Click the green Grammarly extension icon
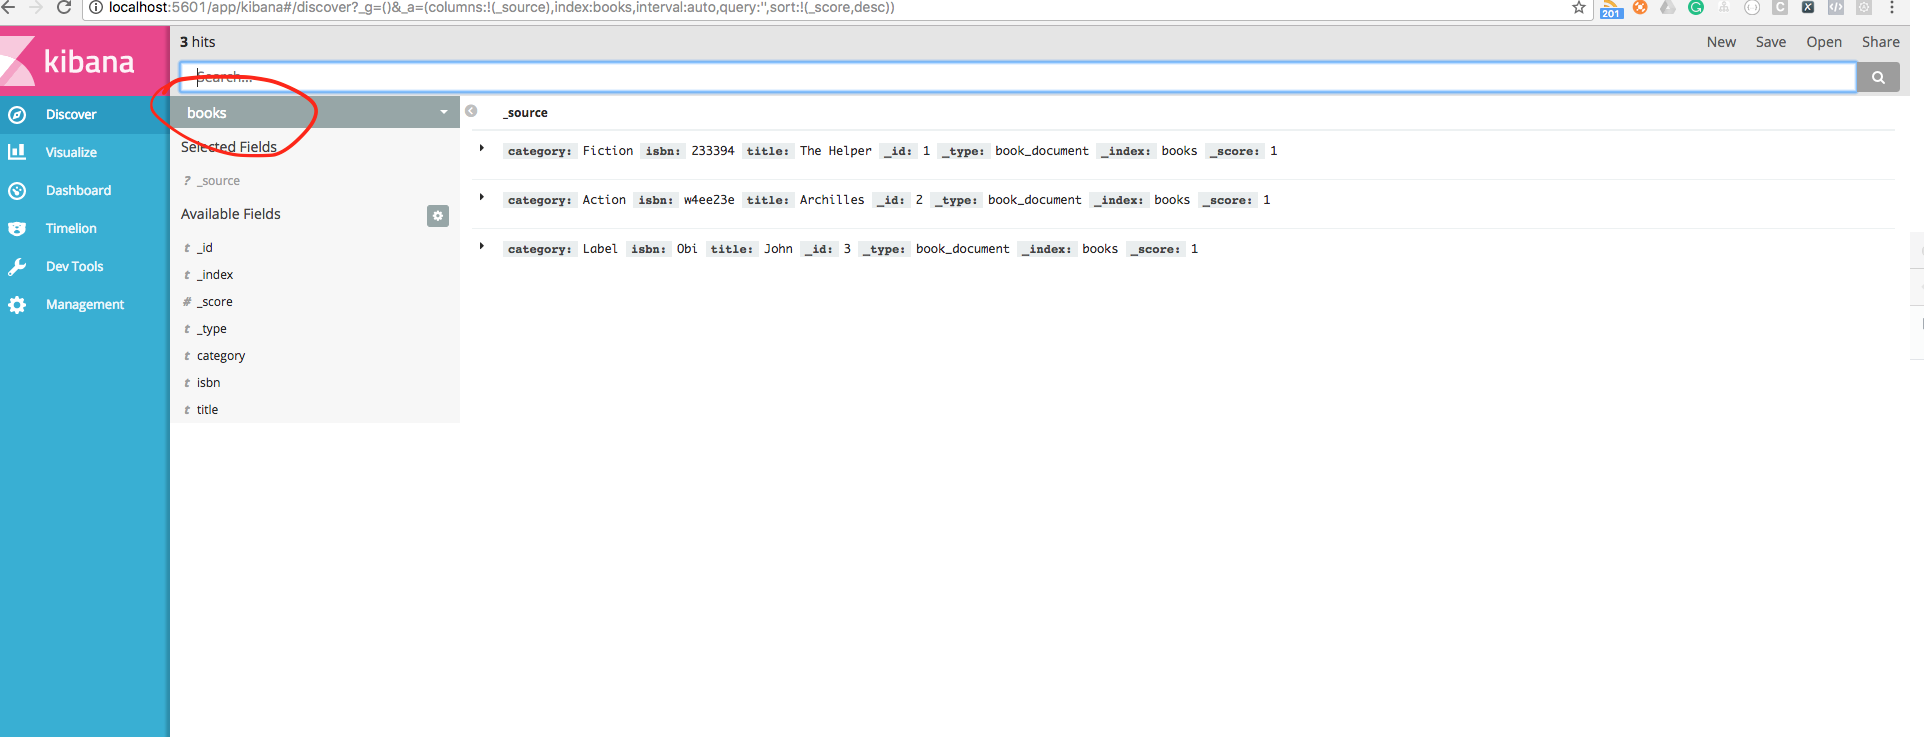 [1696, 8]
